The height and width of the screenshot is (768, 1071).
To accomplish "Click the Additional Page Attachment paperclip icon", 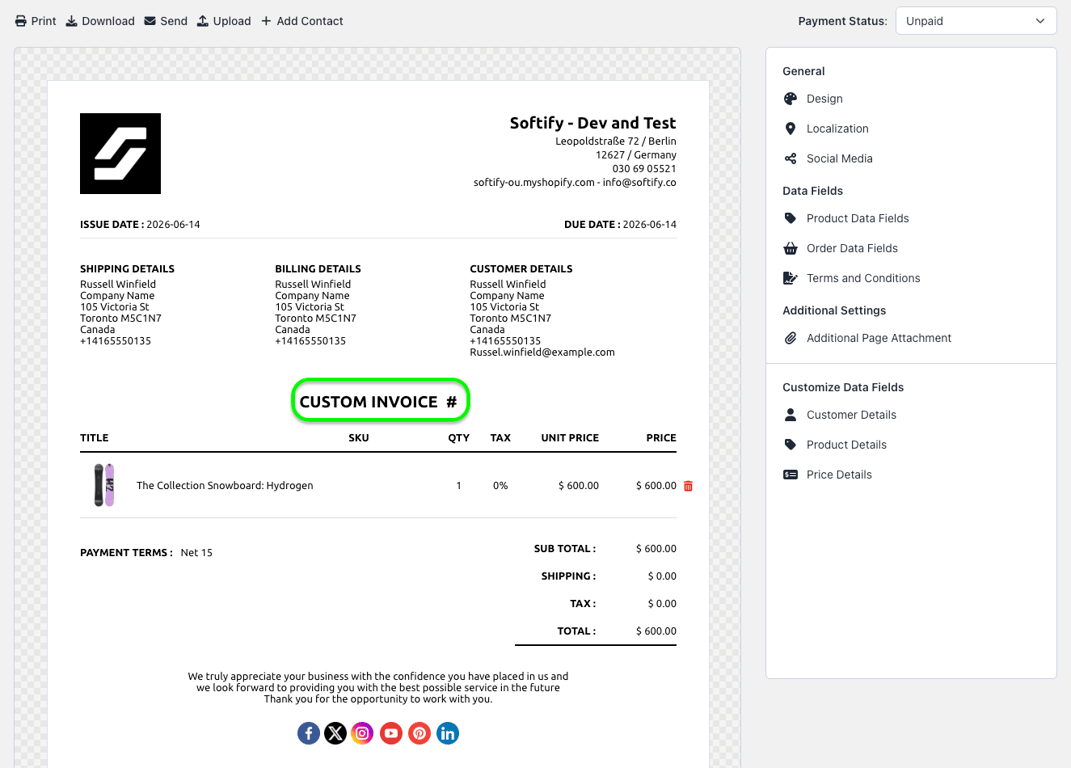I will pos(790,338).
